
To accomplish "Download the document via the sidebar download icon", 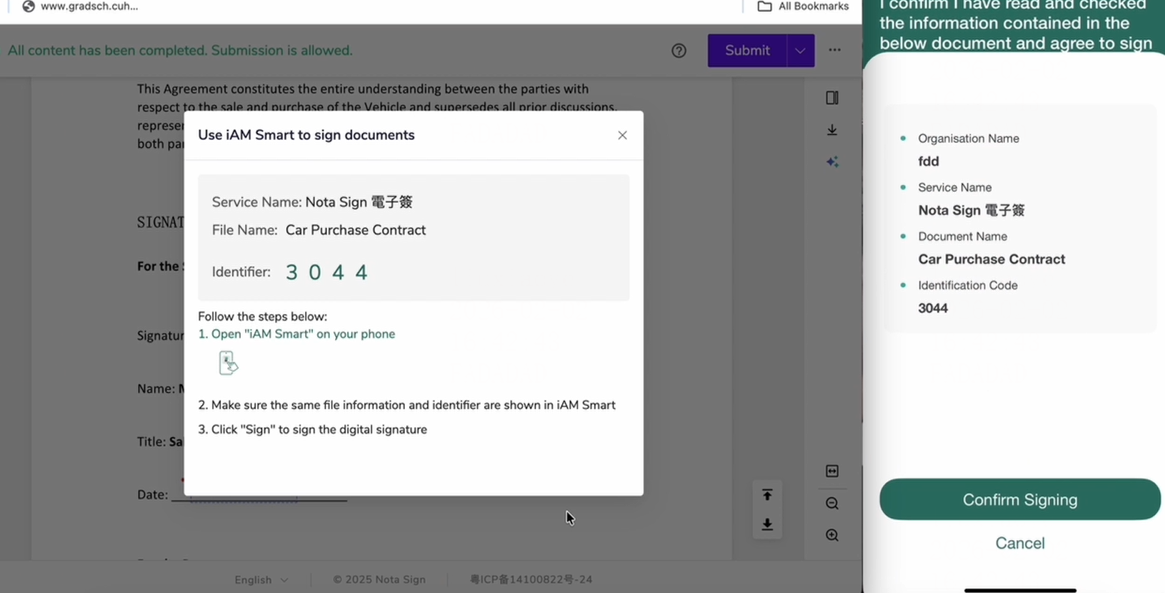I will 832,130.
